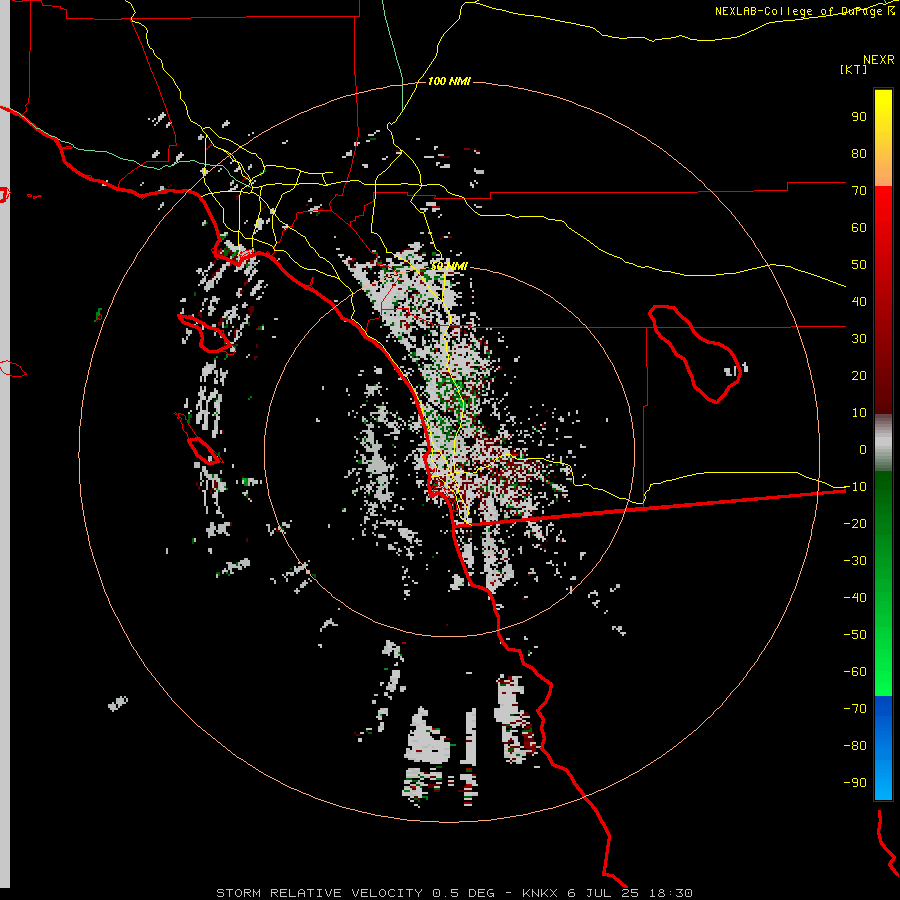Image resolution: width=900 pixels, height=900 pixels.
Task: Click the 70 value on velocity scale
Action: click(x=859, y=191)
